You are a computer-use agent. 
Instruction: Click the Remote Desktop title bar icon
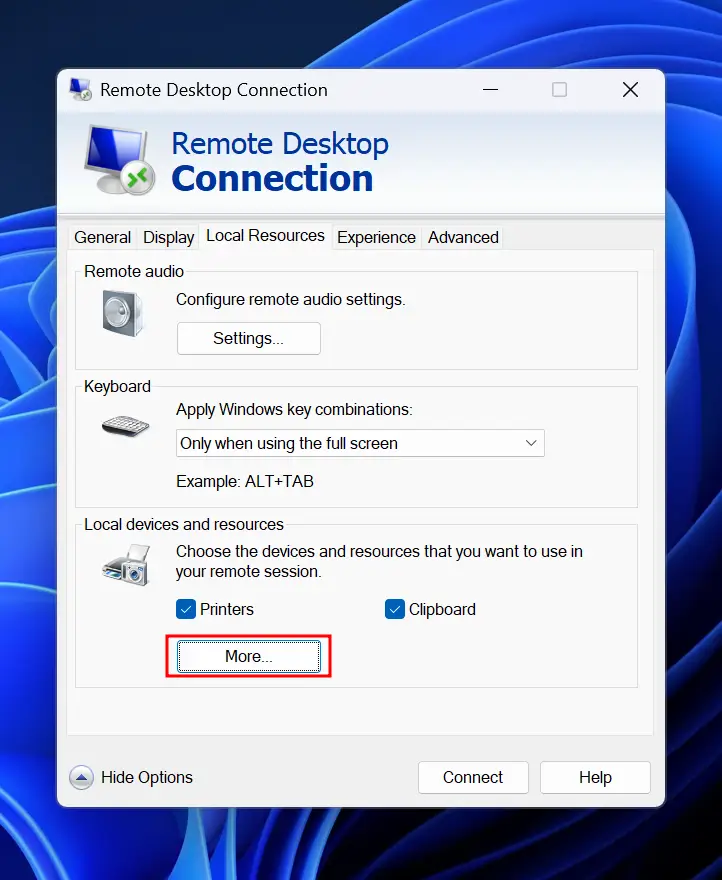coord(80,89)
